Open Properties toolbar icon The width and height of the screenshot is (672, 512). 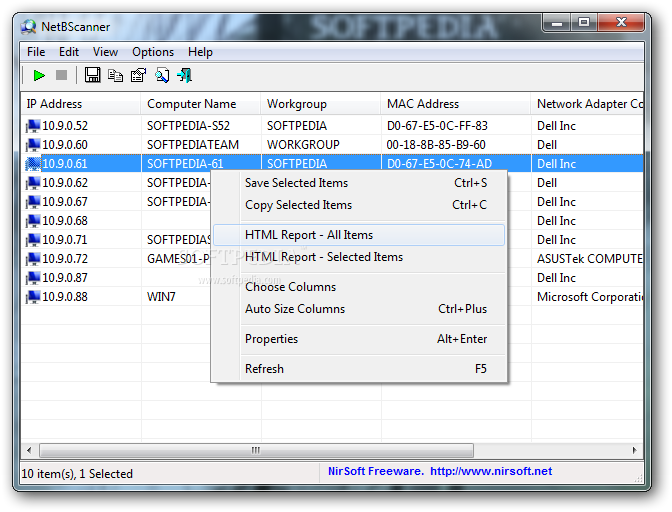pos(138,75)
